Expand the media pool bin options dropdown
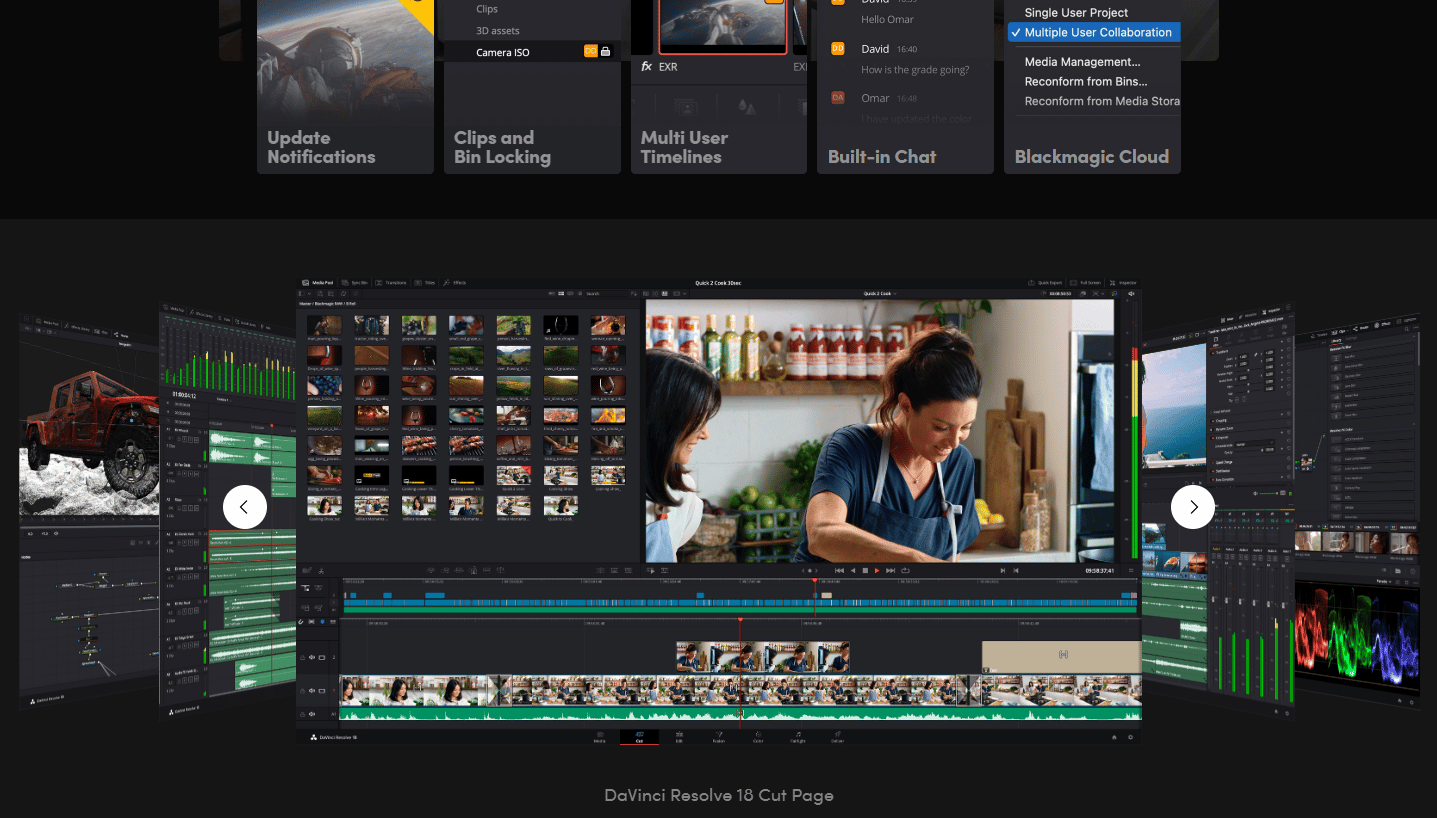The width and height of the screenshot is (1437, 818). tap(307, 294)
